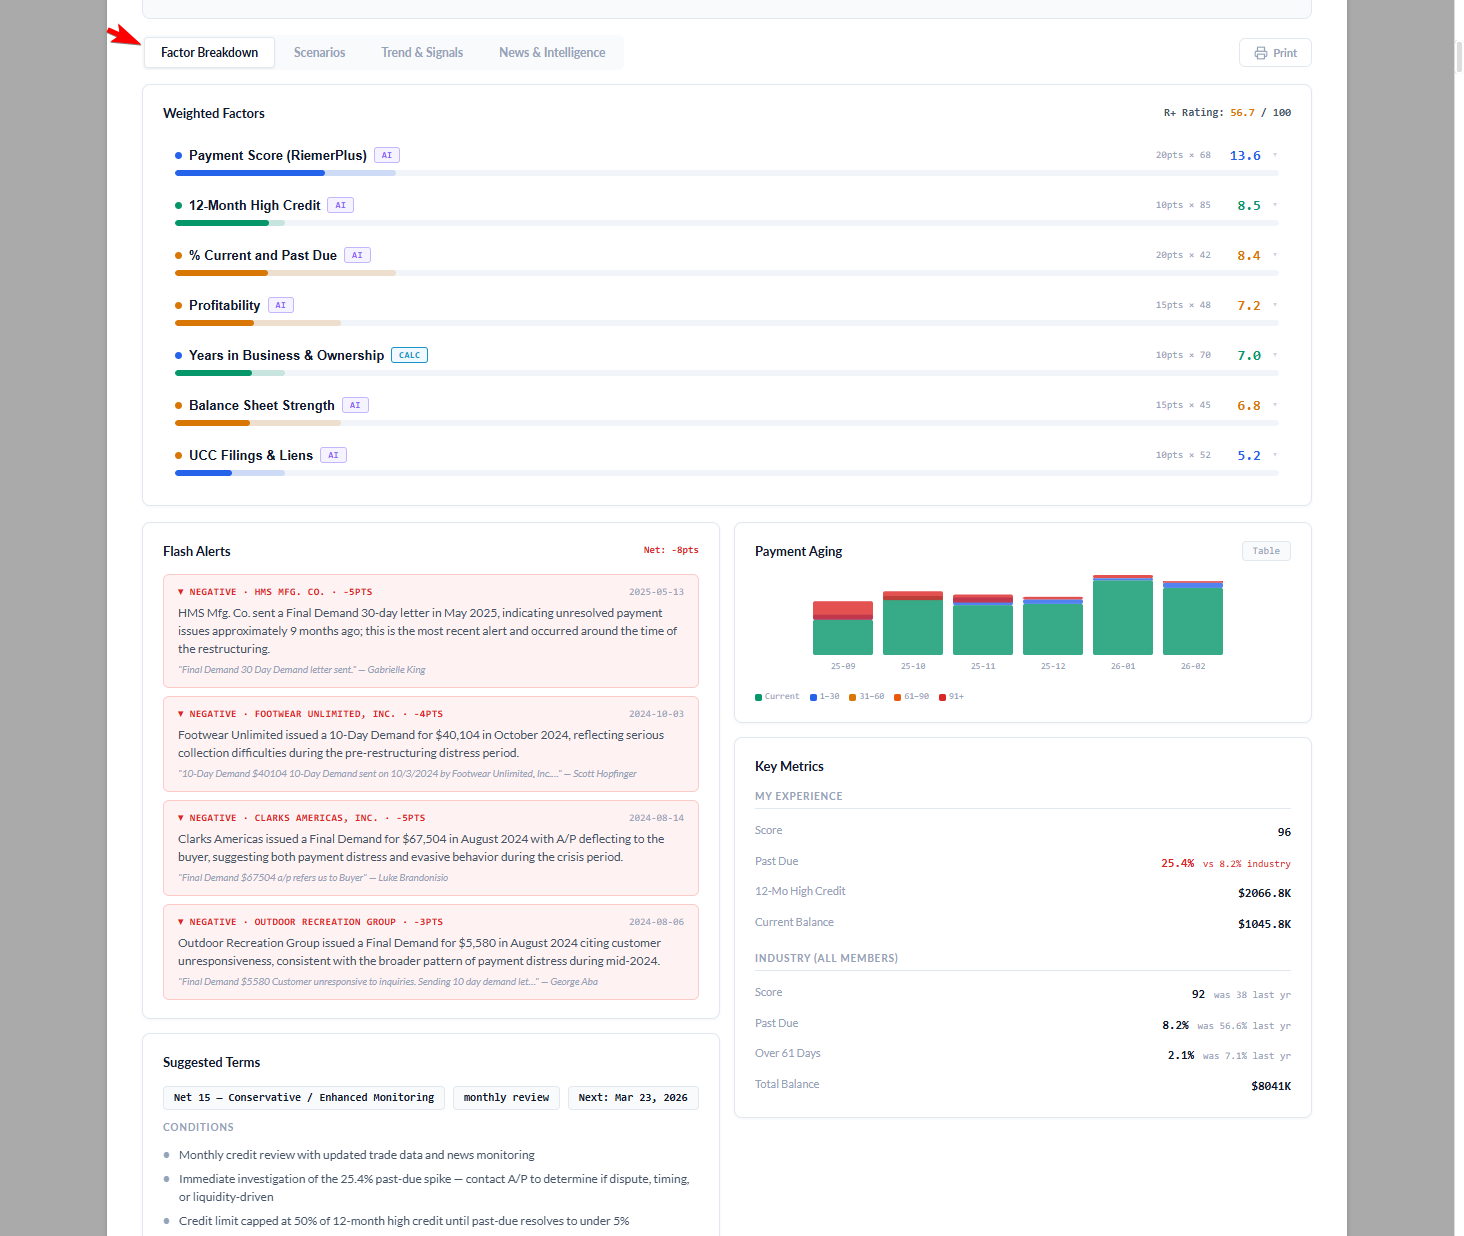This screenshot has height=1236, width=1464.
Task: Click the printer icon in the Print button
Action: (1260, 52)
